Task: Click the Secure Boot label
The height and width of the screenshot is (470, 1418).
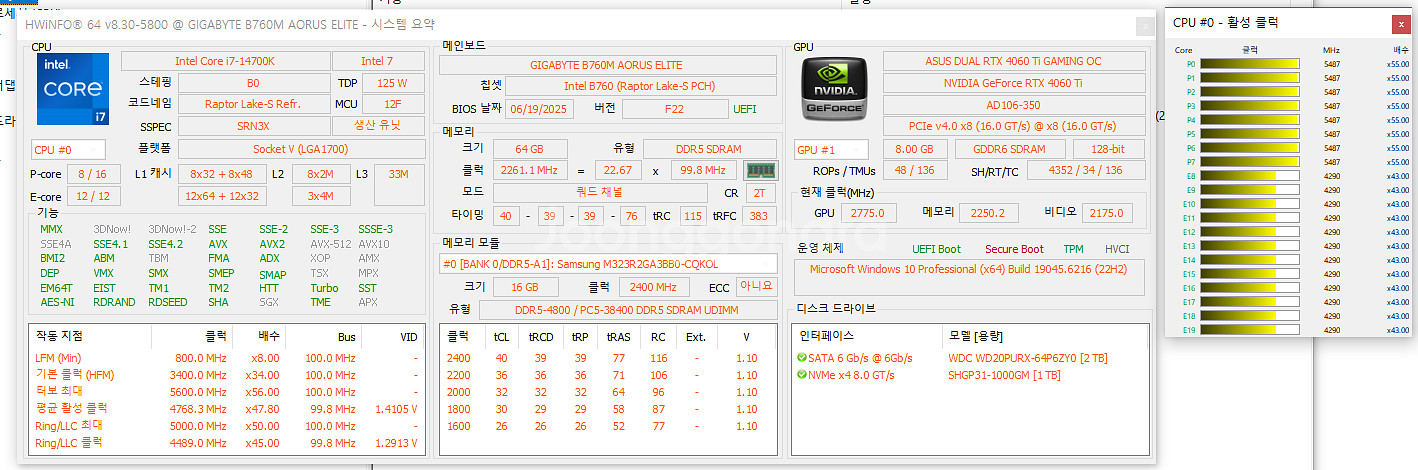Action: tap(1014, 249)
